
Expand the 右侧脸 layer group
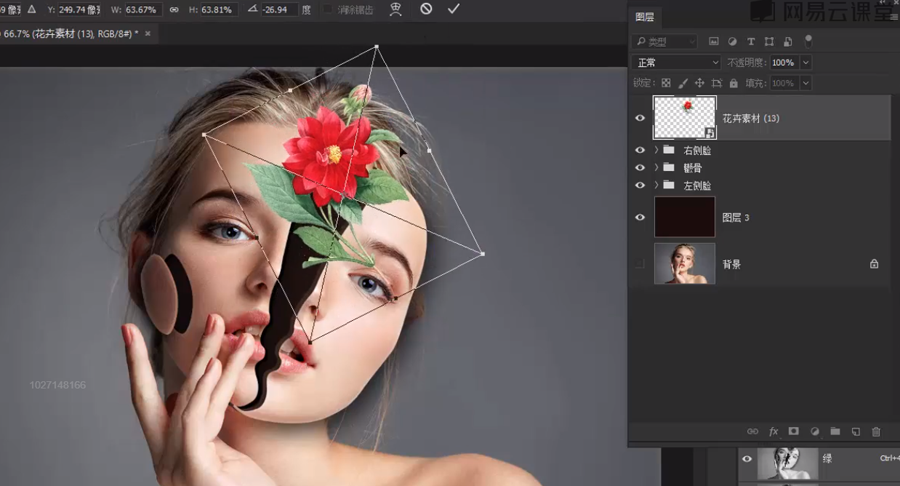(656, 150)
